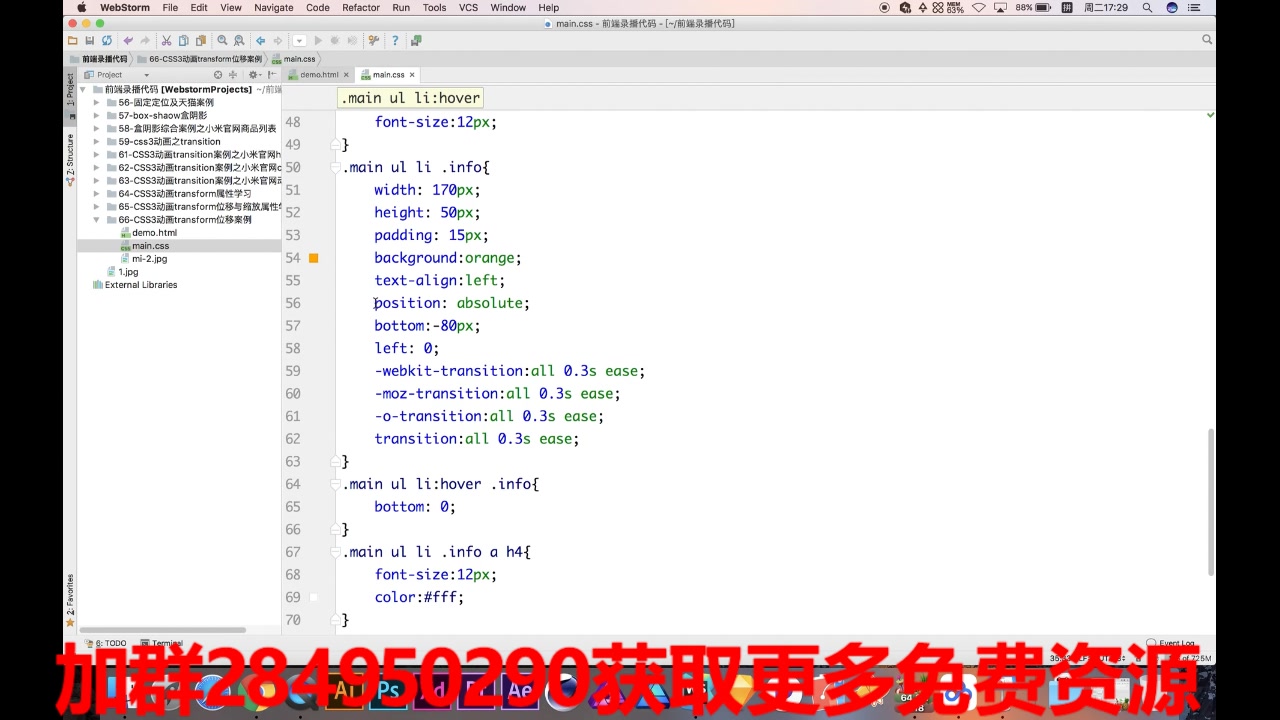Viewport: 1280px width, 720px height.
Task: Fold the .info a h4 rule on line 67
Action: click(x=335, y=552)
